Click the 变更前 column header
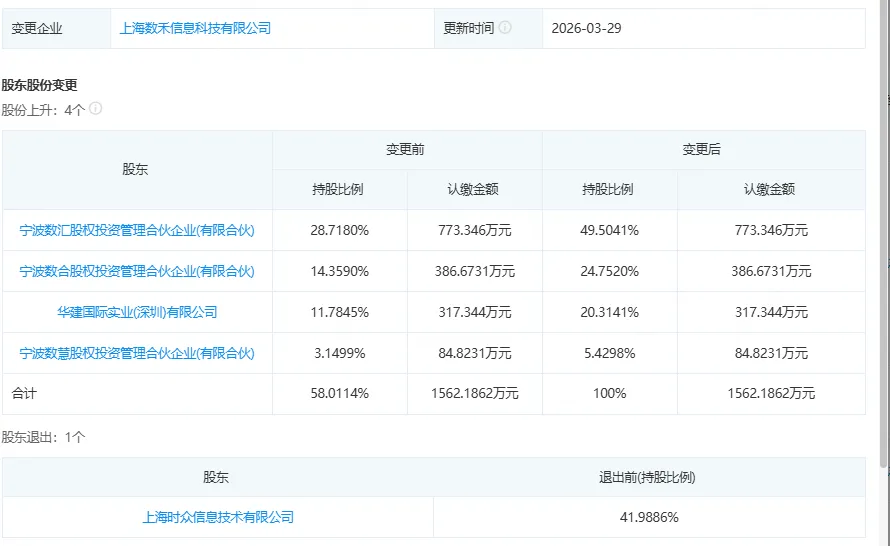The image size is (890, 546). (x=405, y=150)
